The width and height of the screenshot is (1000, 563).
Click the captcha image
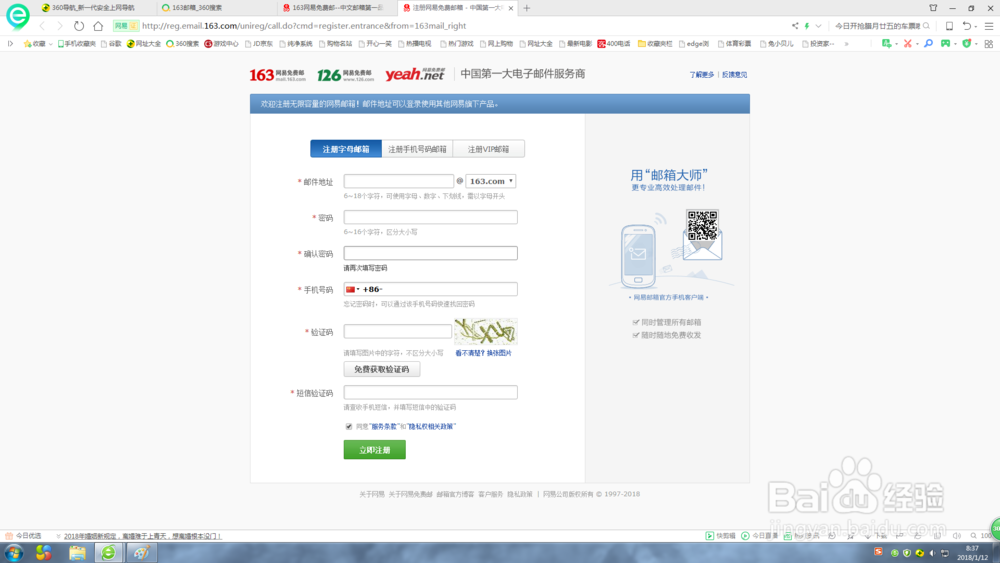click(x=486, y=332)
